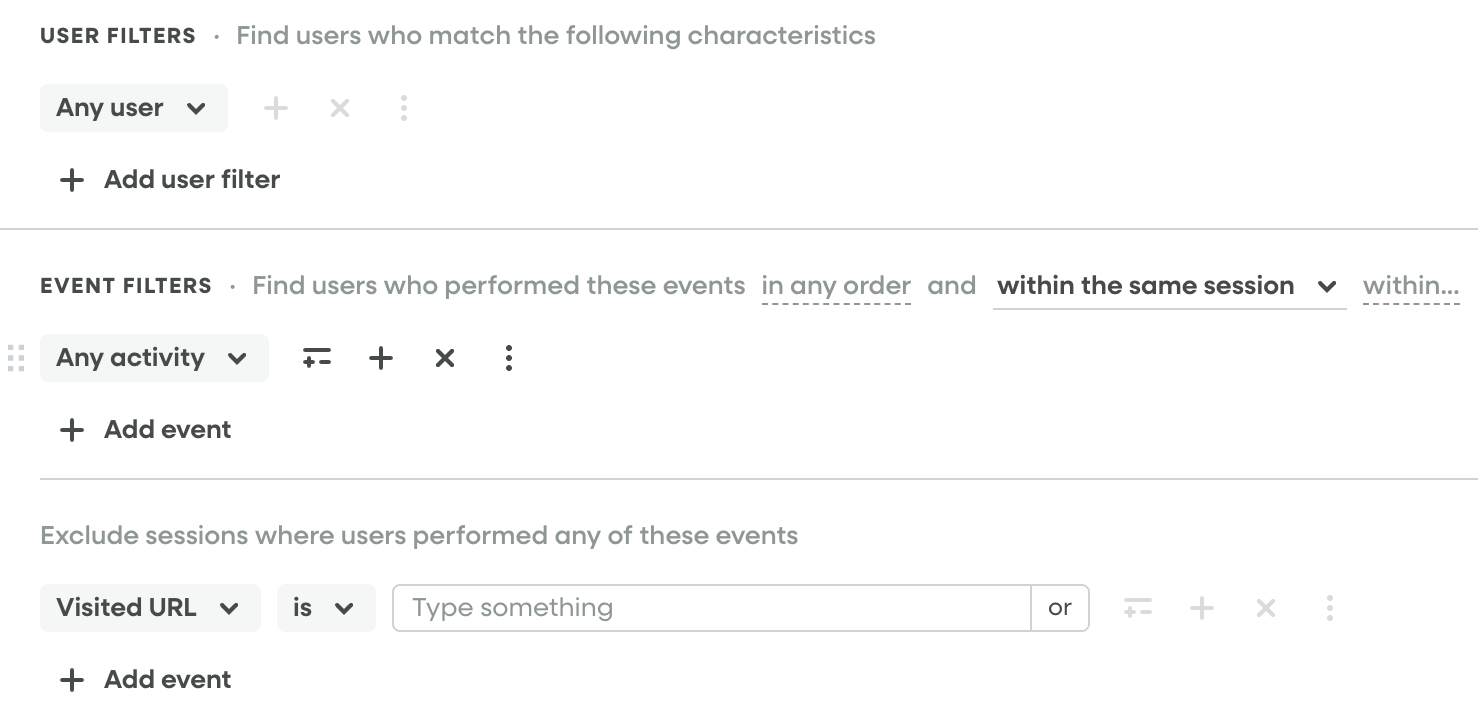The height and width of the screenshot is (710, 1478).
Task: Click Add event under Any activity
Action: pyautogui.click(x=146, y=430)
